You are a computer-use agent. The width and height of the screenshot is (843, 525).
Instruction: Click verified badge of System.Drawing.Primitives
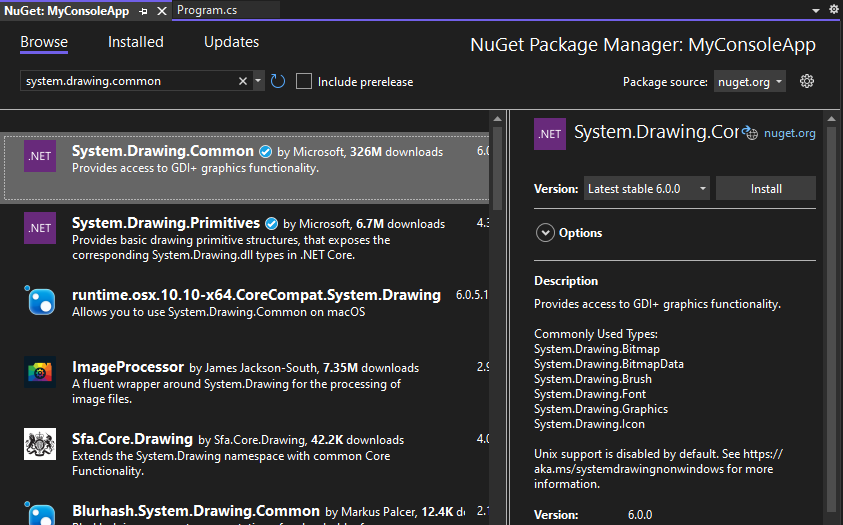coord(272,224)
